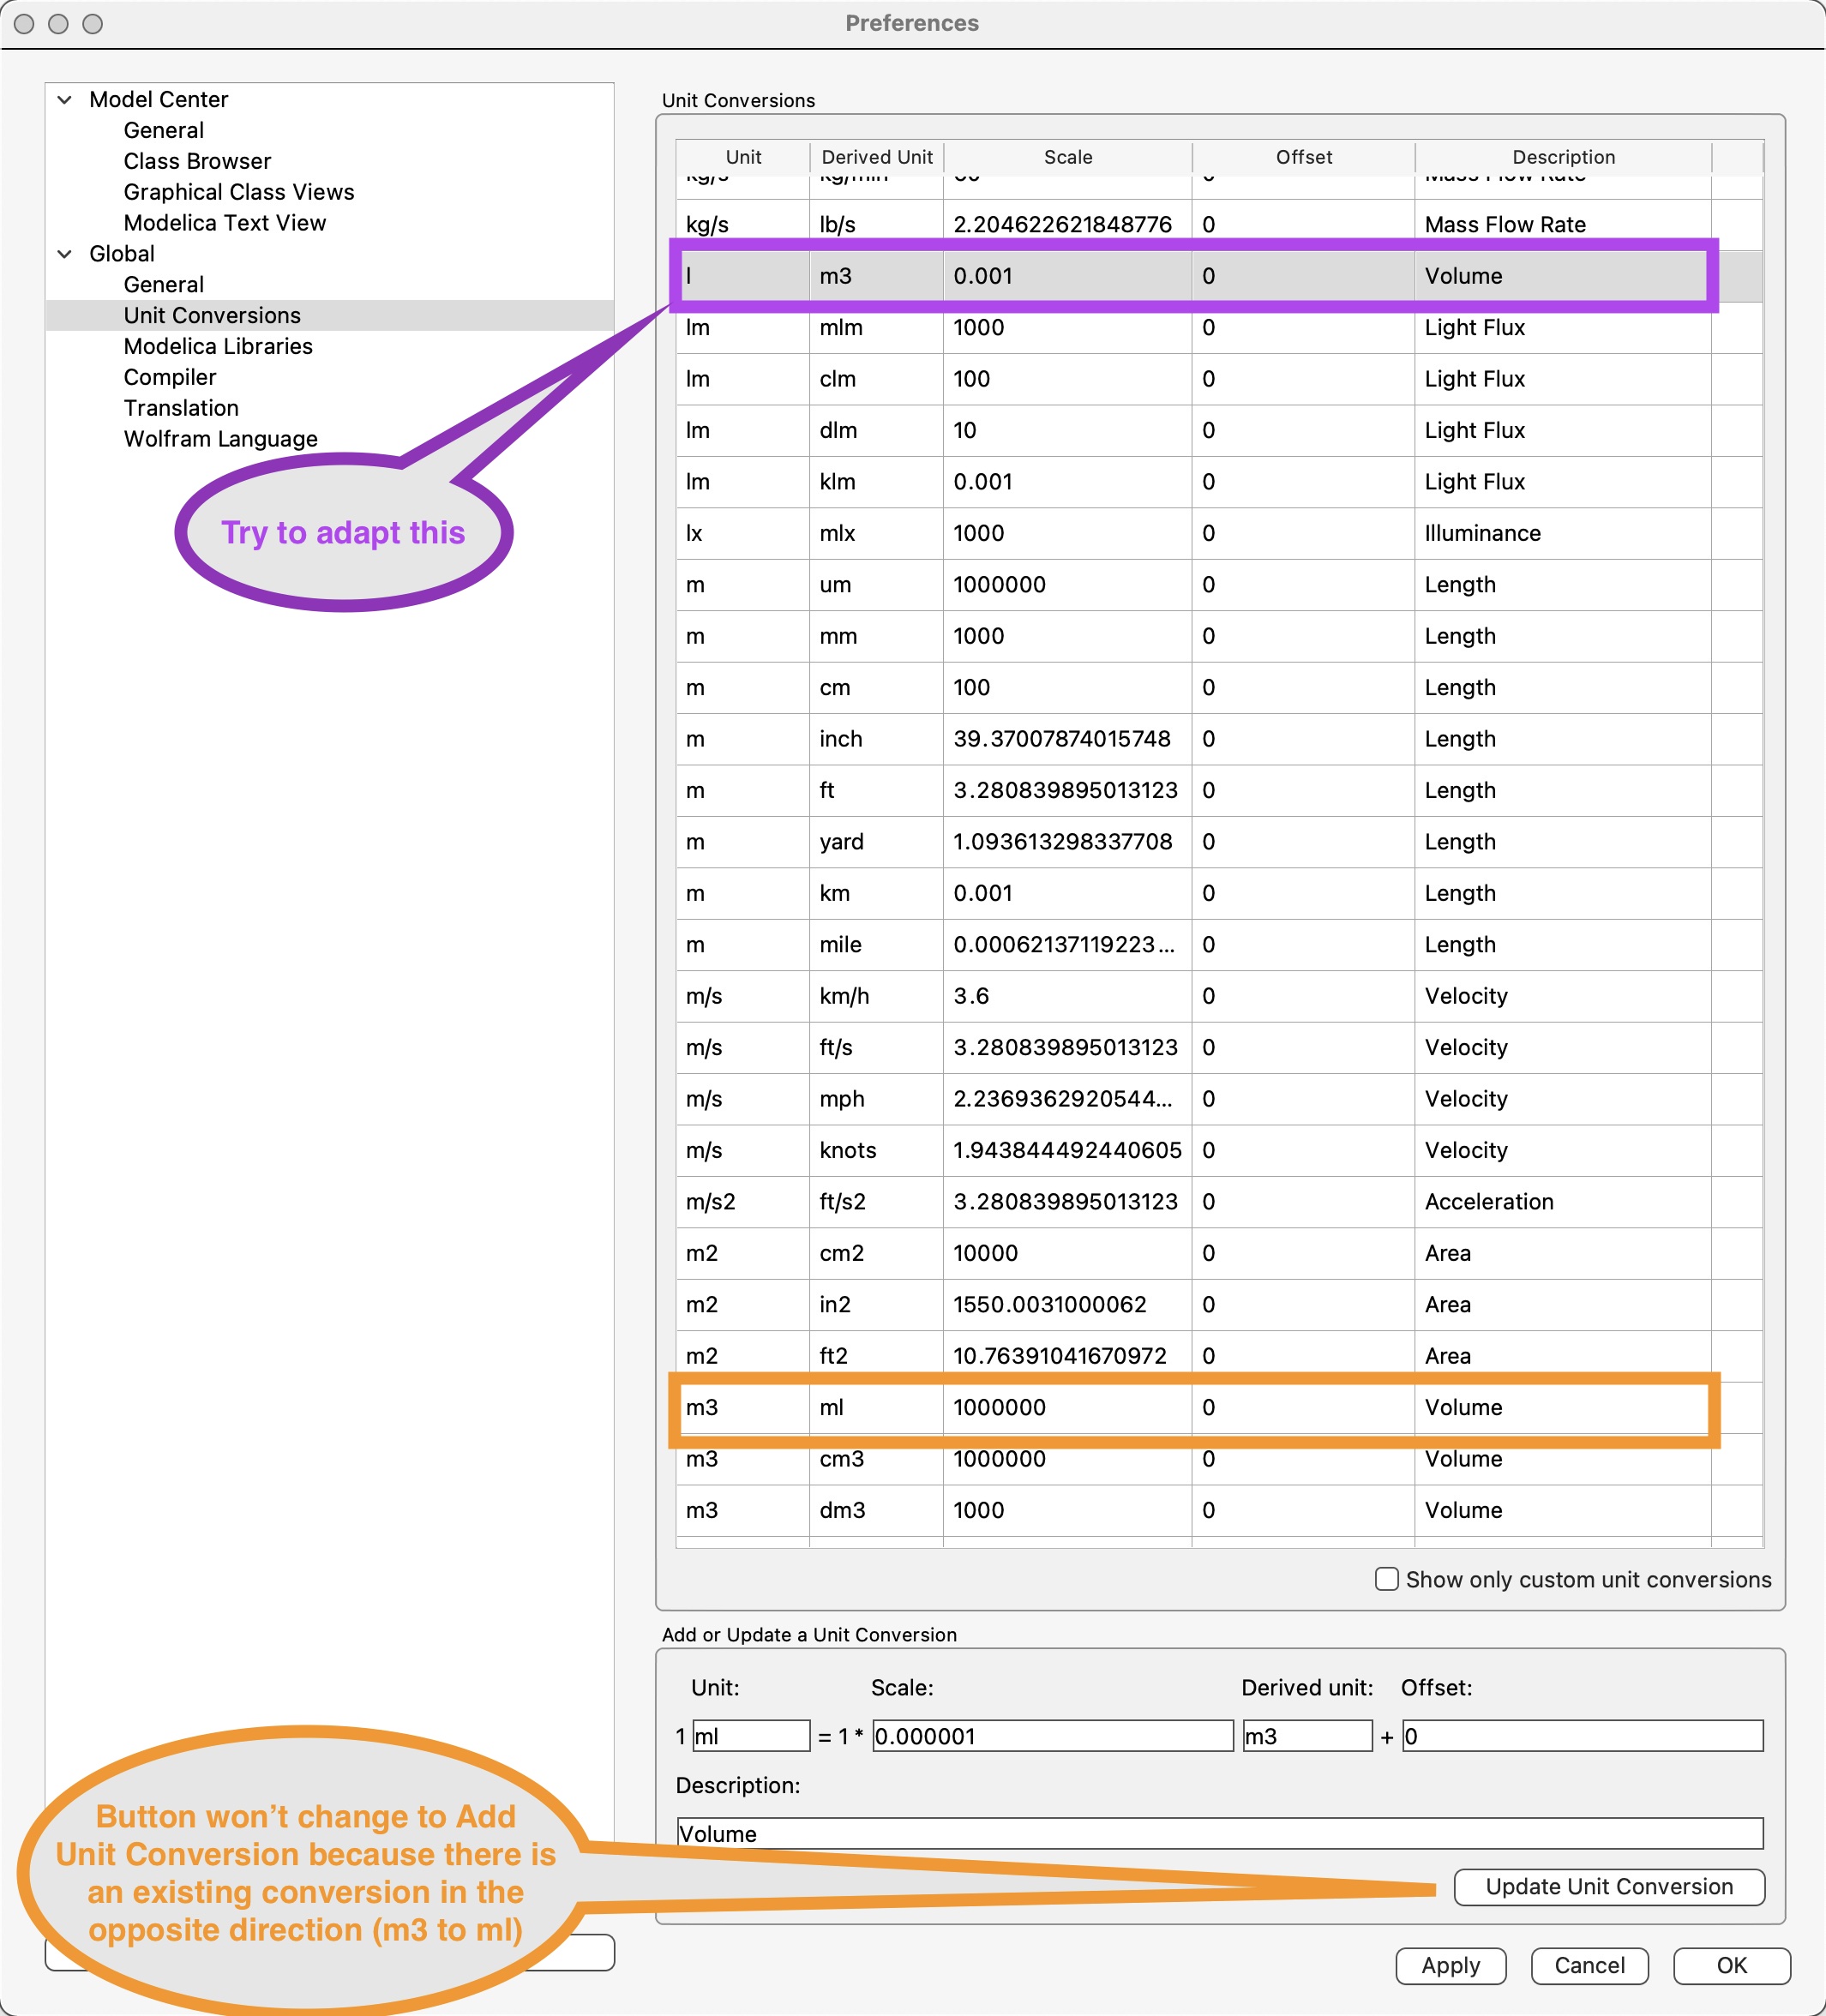Image resolution: width=1826 pixels, height=2016 pixels.
Task: Collapse the Global tree node
Action: point(65,254)
